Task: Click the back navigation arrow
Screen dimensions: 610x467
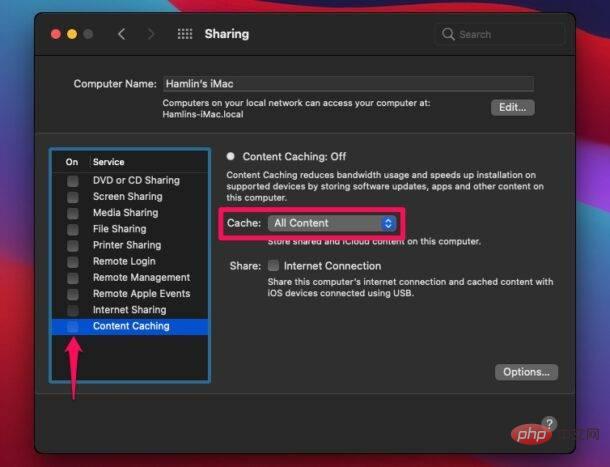Action: point(121,34)
